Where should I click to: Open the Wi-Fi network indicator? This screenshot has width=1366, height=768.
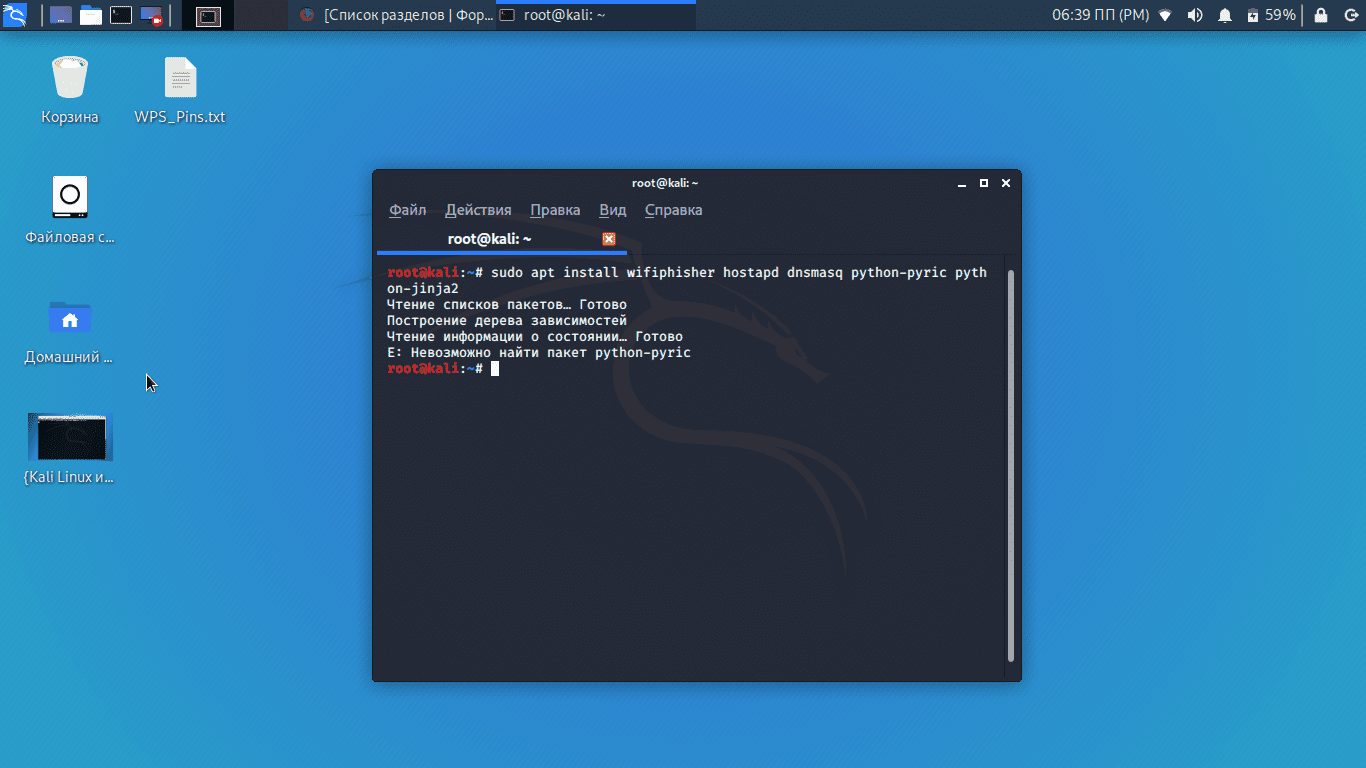point(1165,15)
